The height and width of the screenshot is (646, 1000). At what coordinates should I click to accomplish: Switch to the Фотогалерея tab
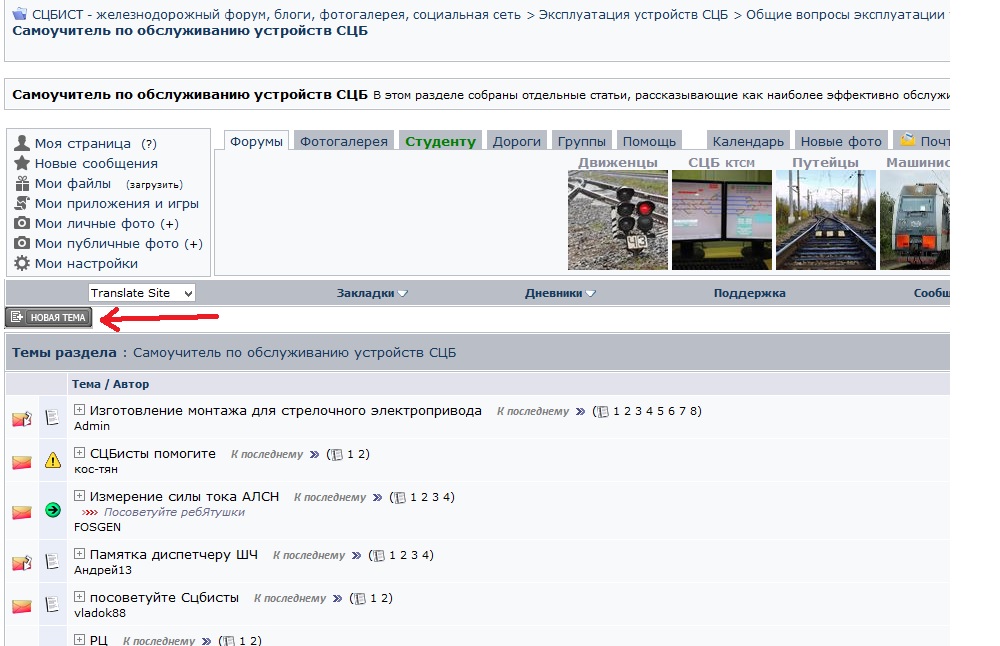pyautogui.click(x=343, y=141)
